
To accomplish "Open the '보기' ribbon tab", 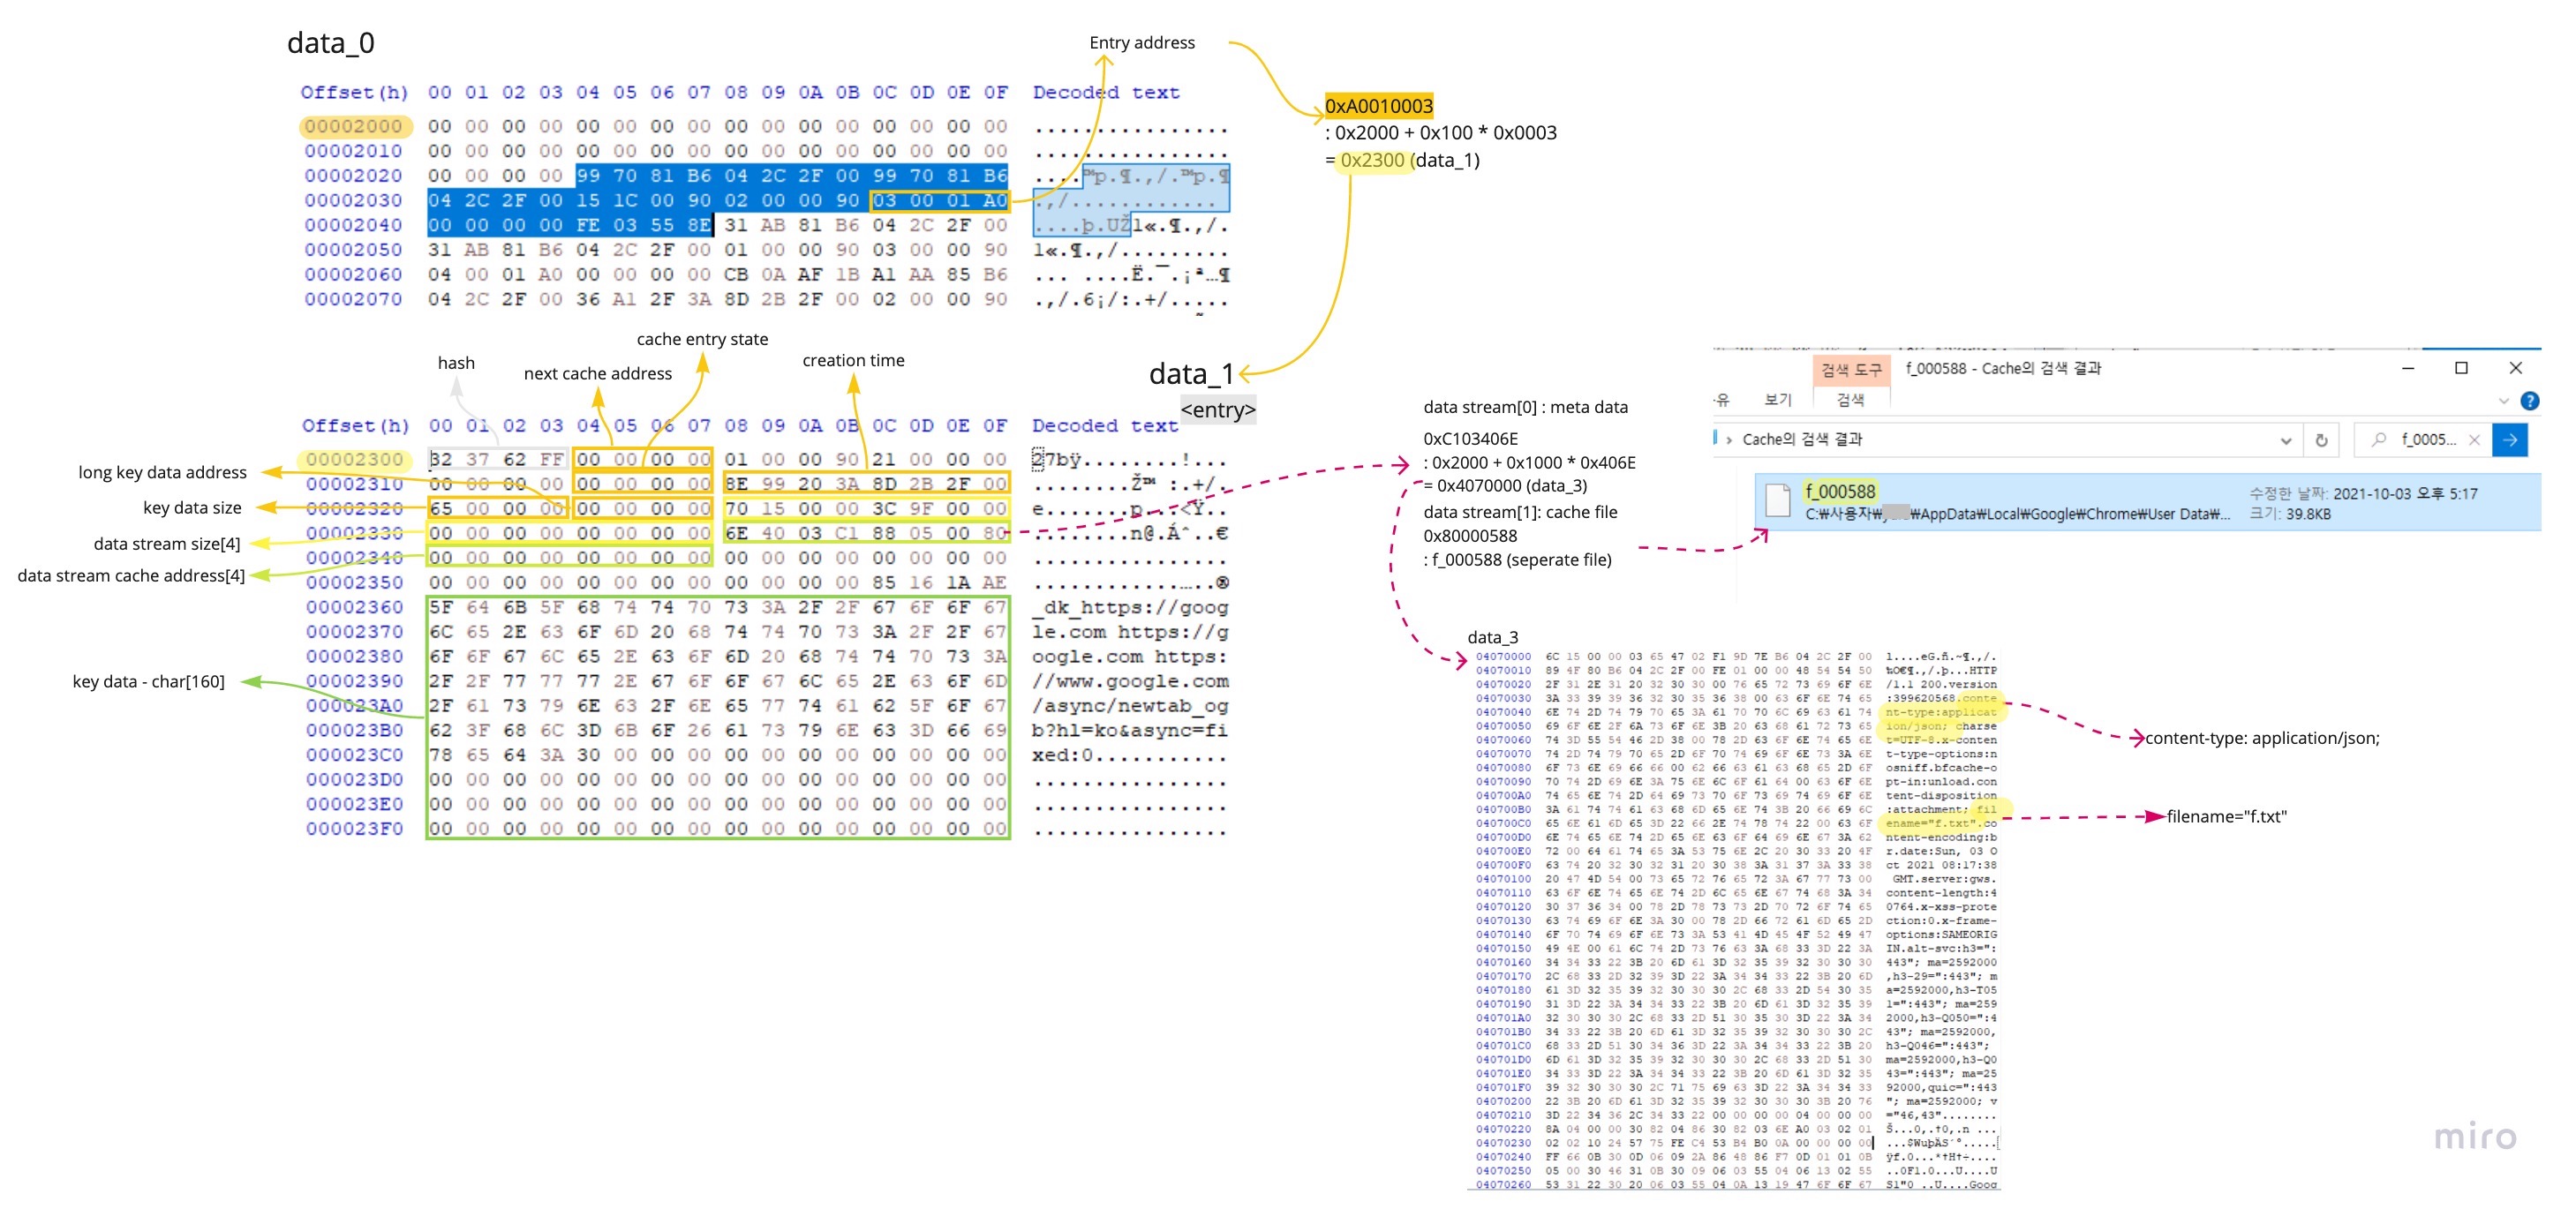I will pyautogui.click(x=1777, y=400).
